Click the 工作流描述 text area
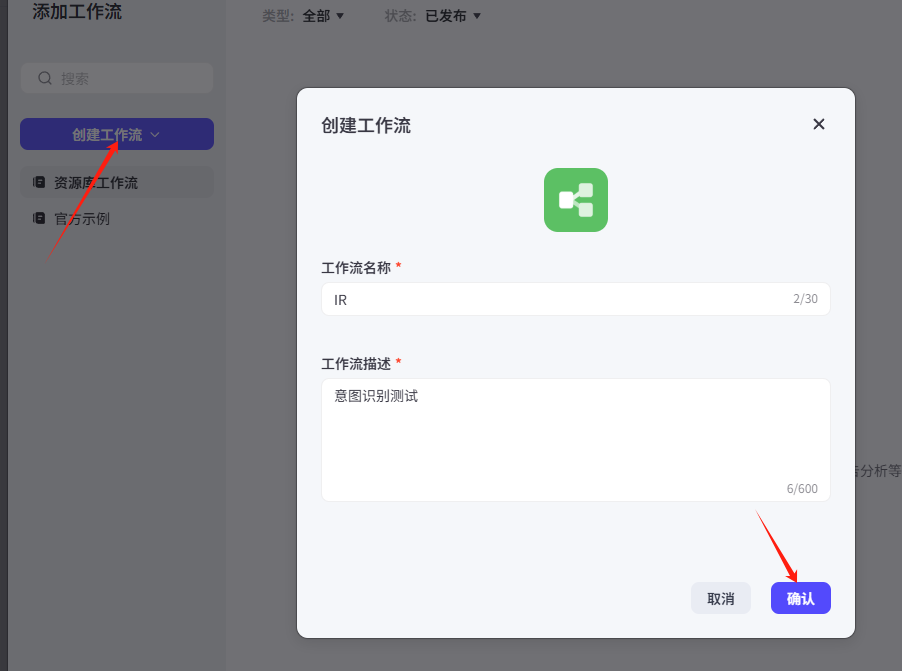 tap(576, 440)
